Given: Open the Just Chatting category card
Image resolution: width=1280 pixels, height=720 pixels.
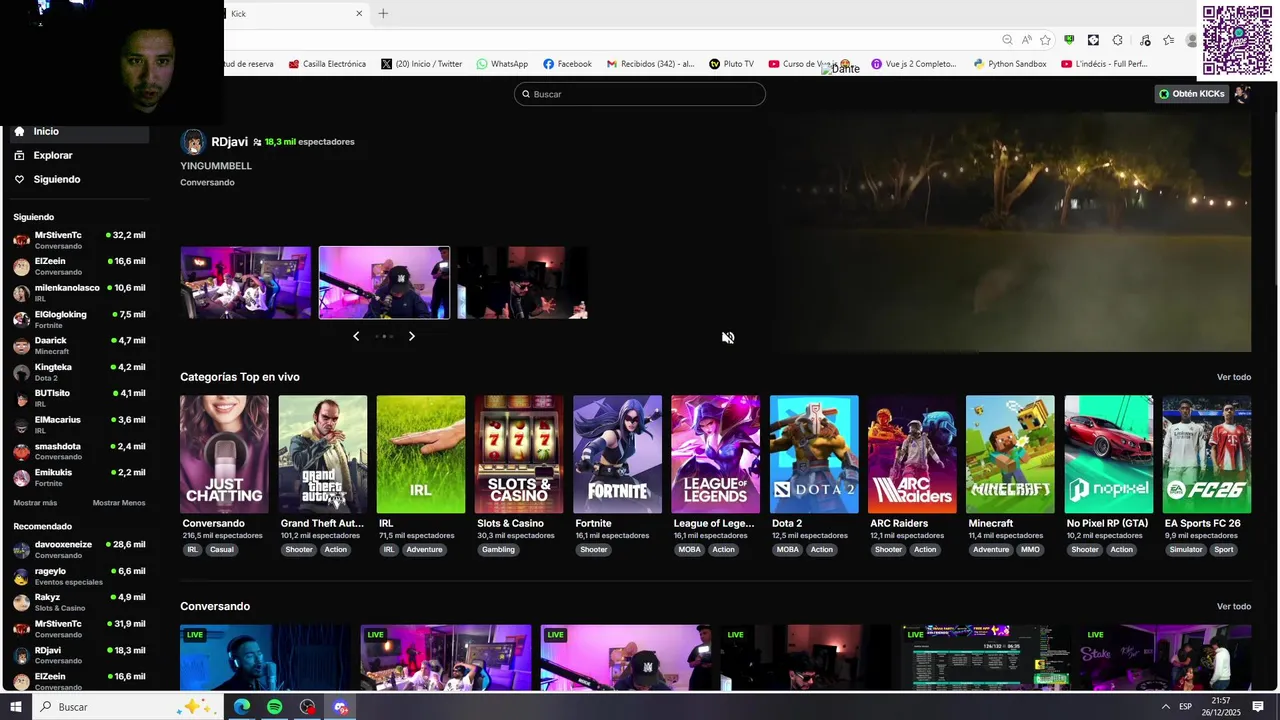Looking at the screenshot, I should click(224, 454).
